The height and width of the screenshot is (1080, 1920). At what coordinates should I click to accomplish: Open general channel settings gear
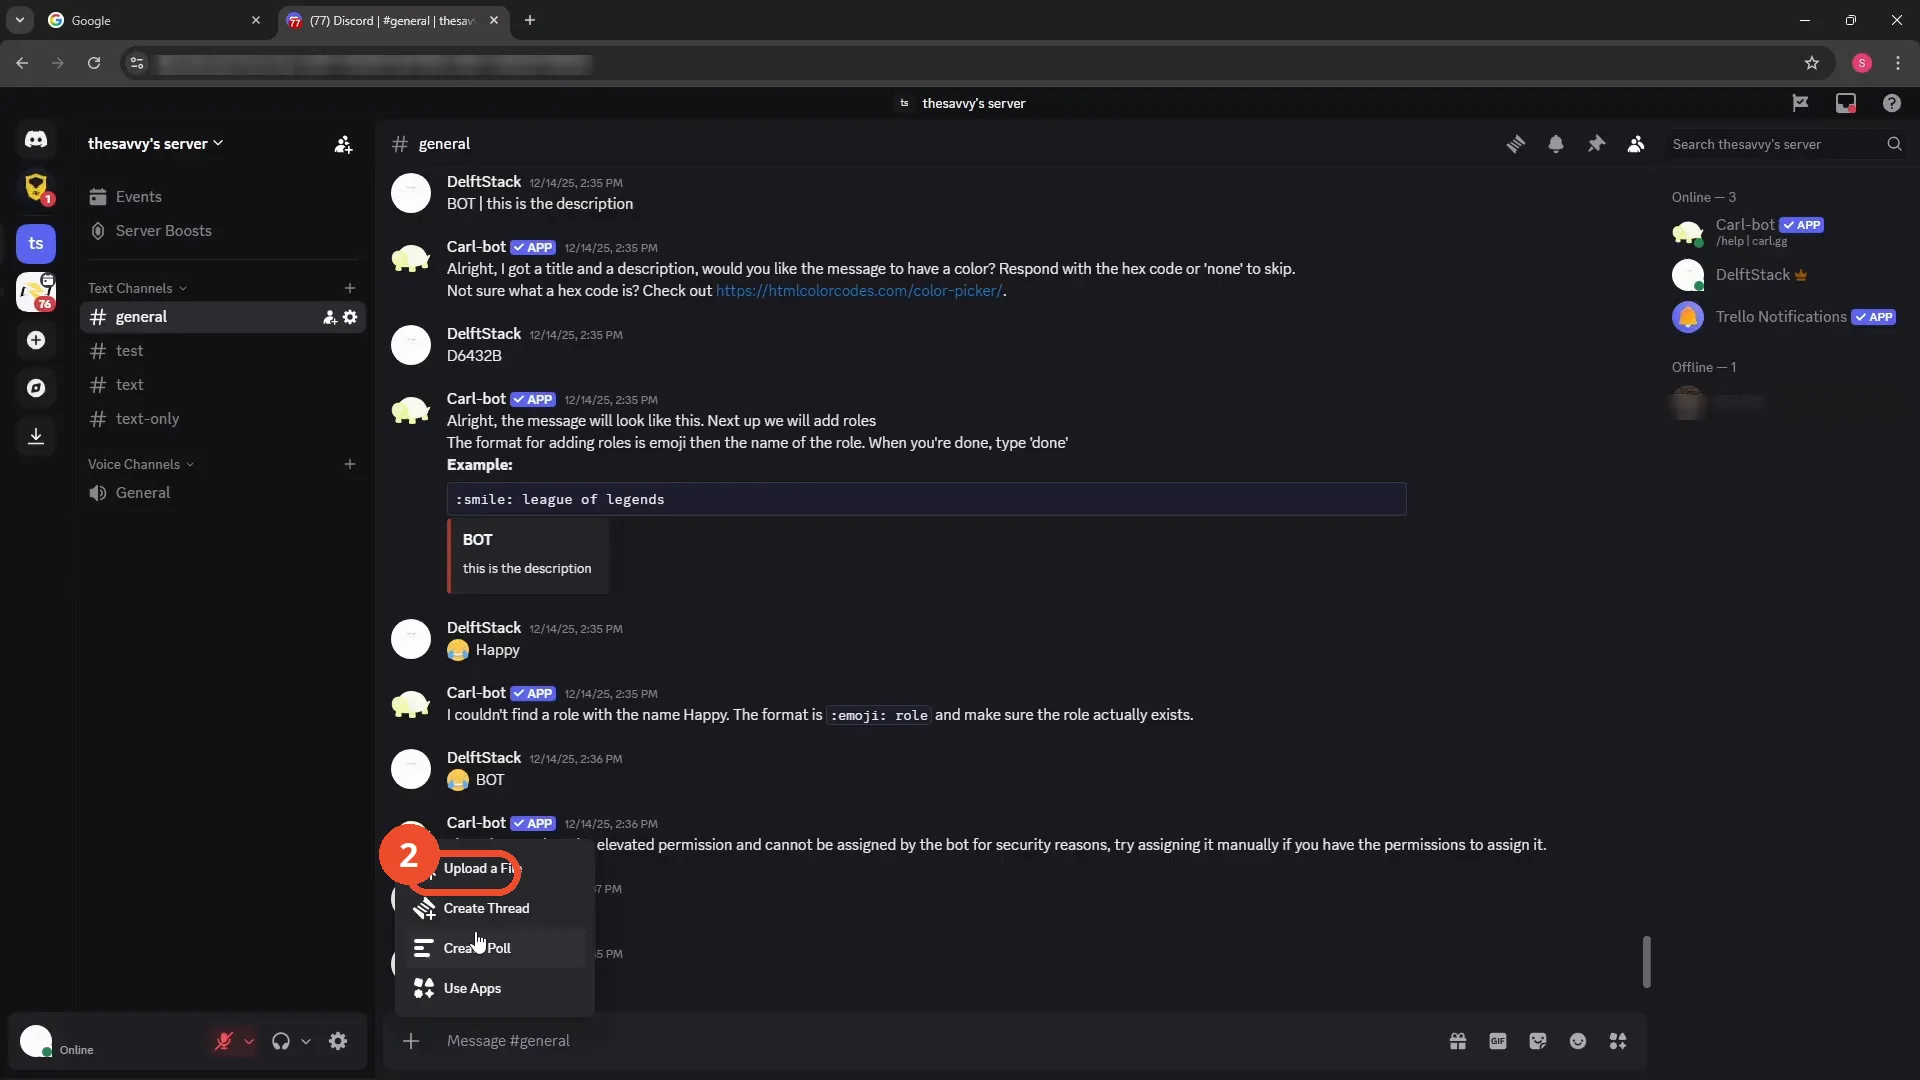tap(350, 317)
